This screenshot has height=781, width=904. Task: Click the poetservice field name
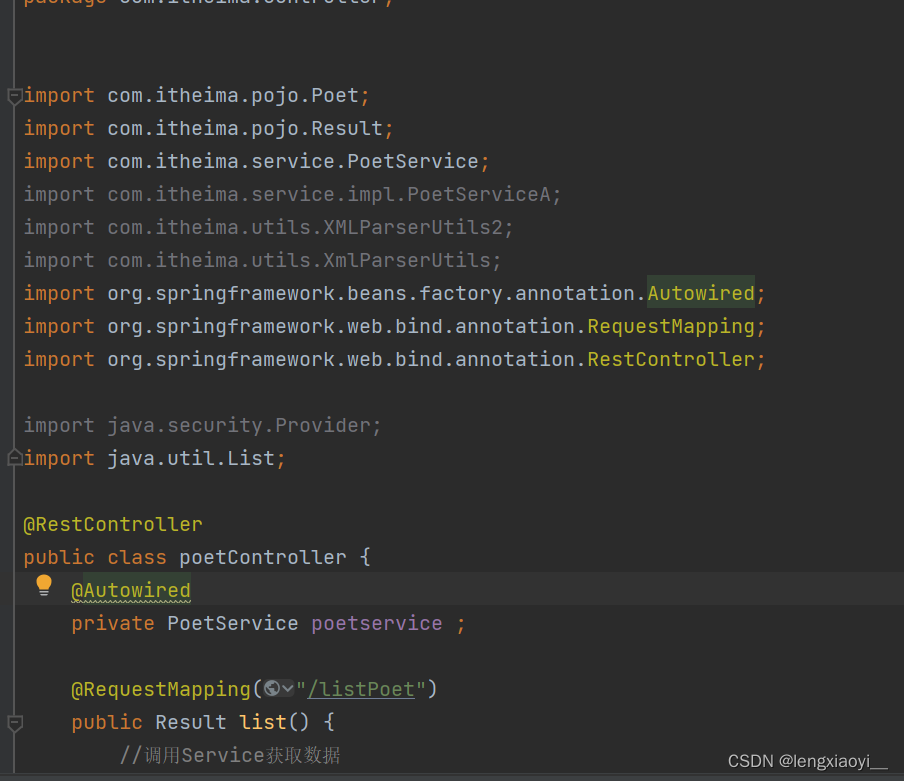[x=376, y=624]
